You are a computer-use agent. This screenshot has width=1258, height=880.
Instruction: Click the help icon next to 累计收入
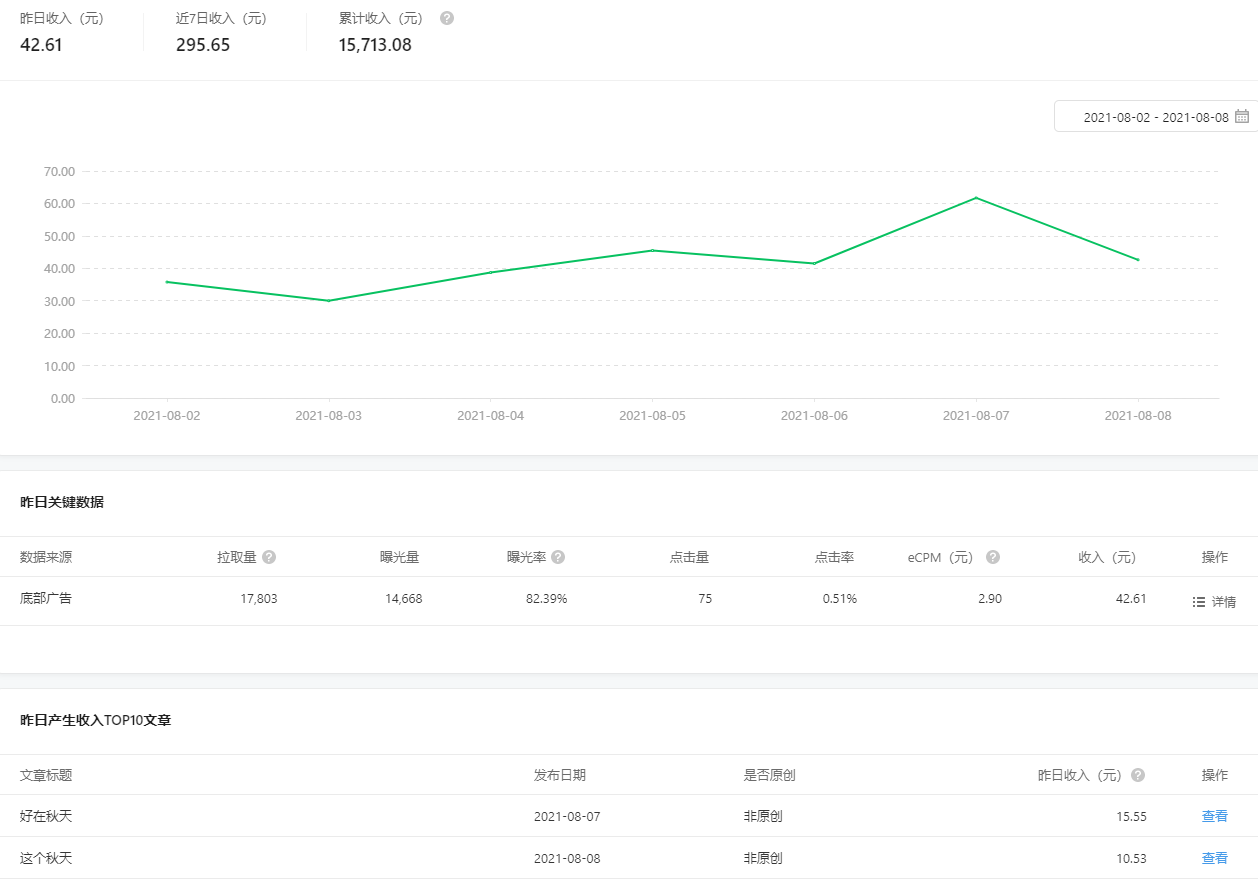click(x=447, y=18)
